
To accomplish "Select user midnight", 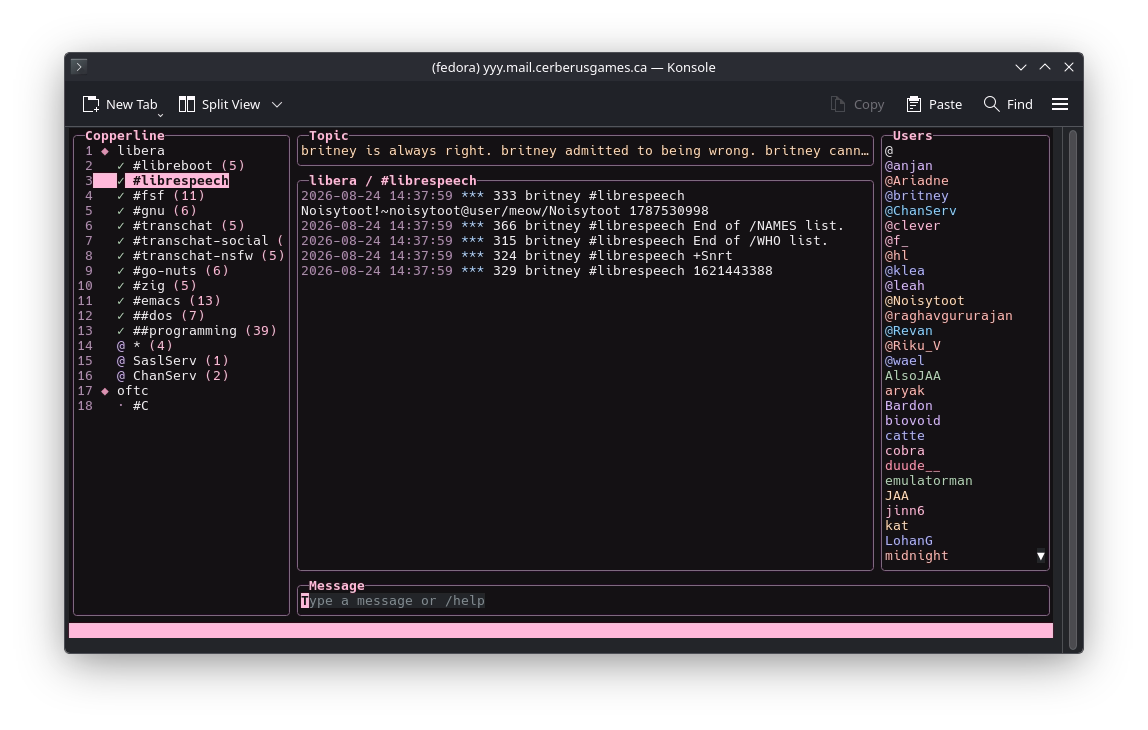I will coord(917,556).
